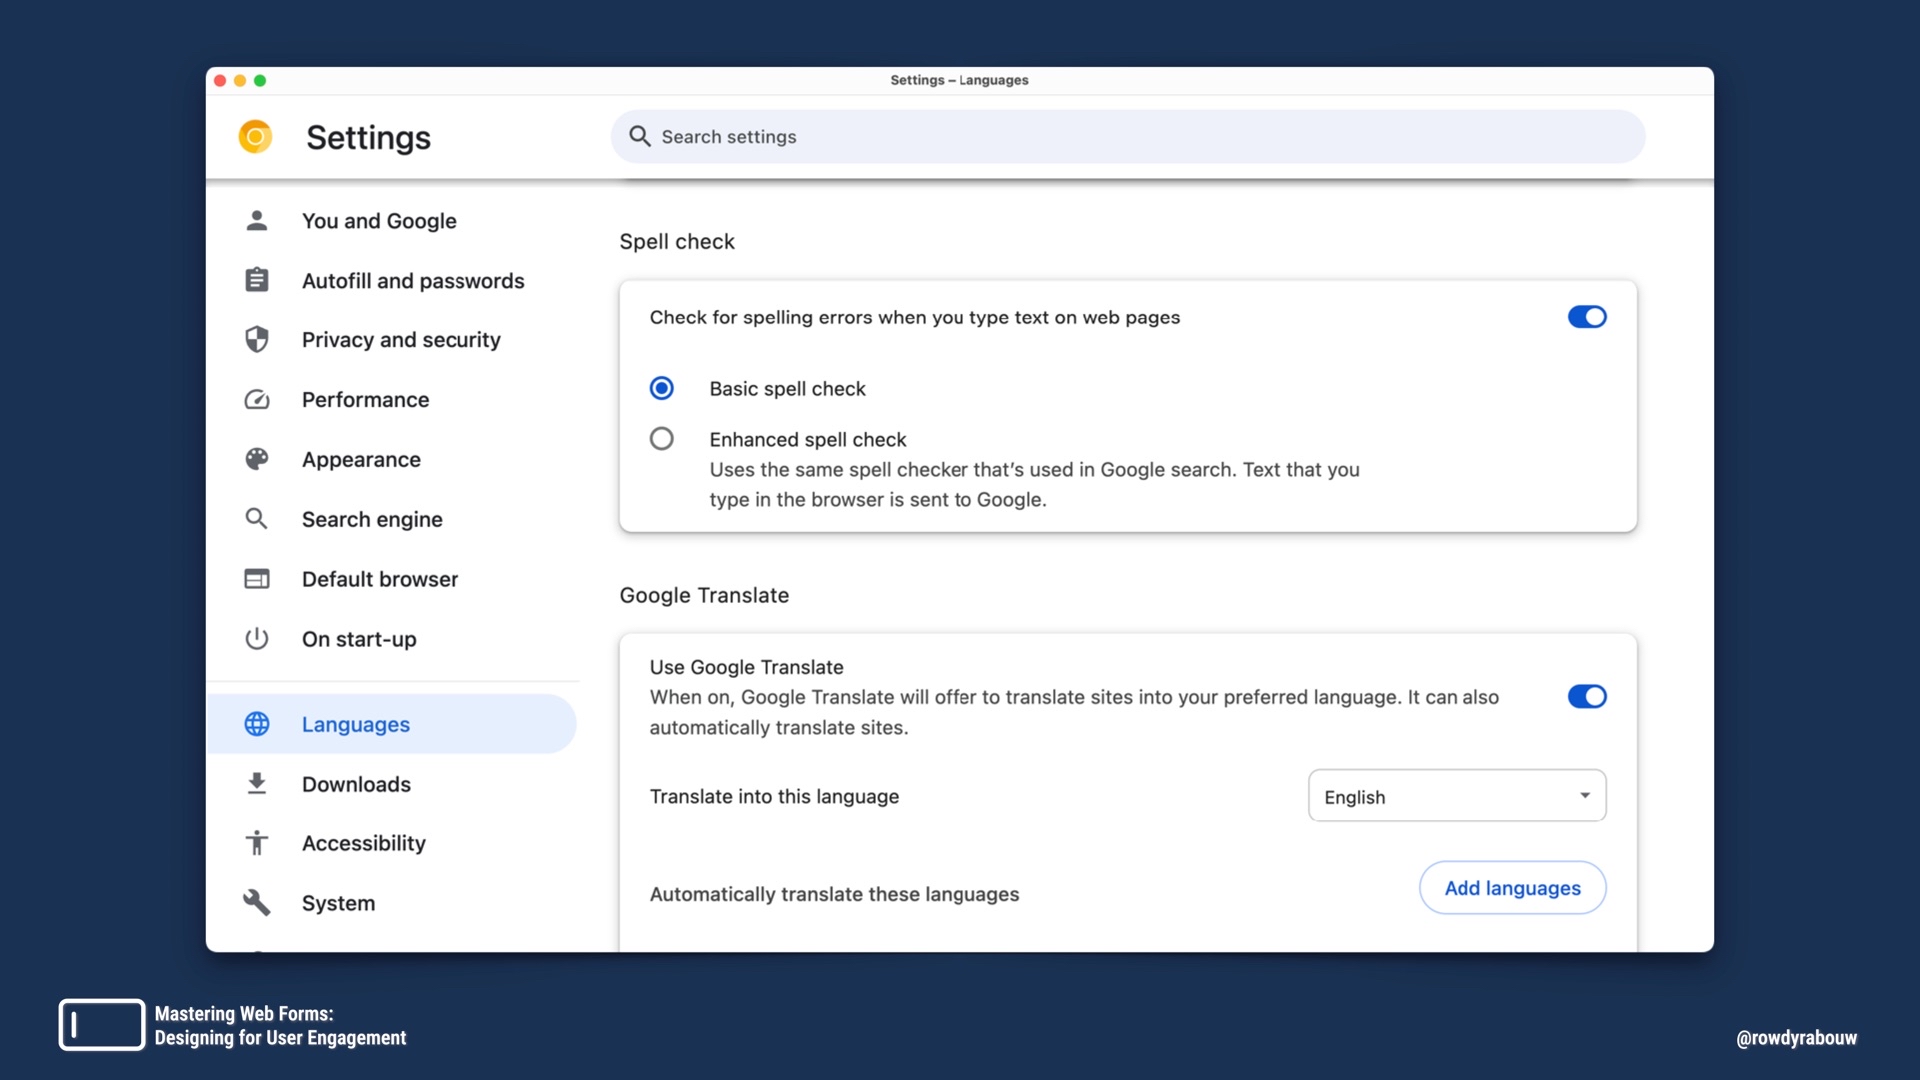Screen dimensions: 1920x1080
Task: Click the clipboard icon for Autofill and passwords
Action: click(x=257, y=280)
